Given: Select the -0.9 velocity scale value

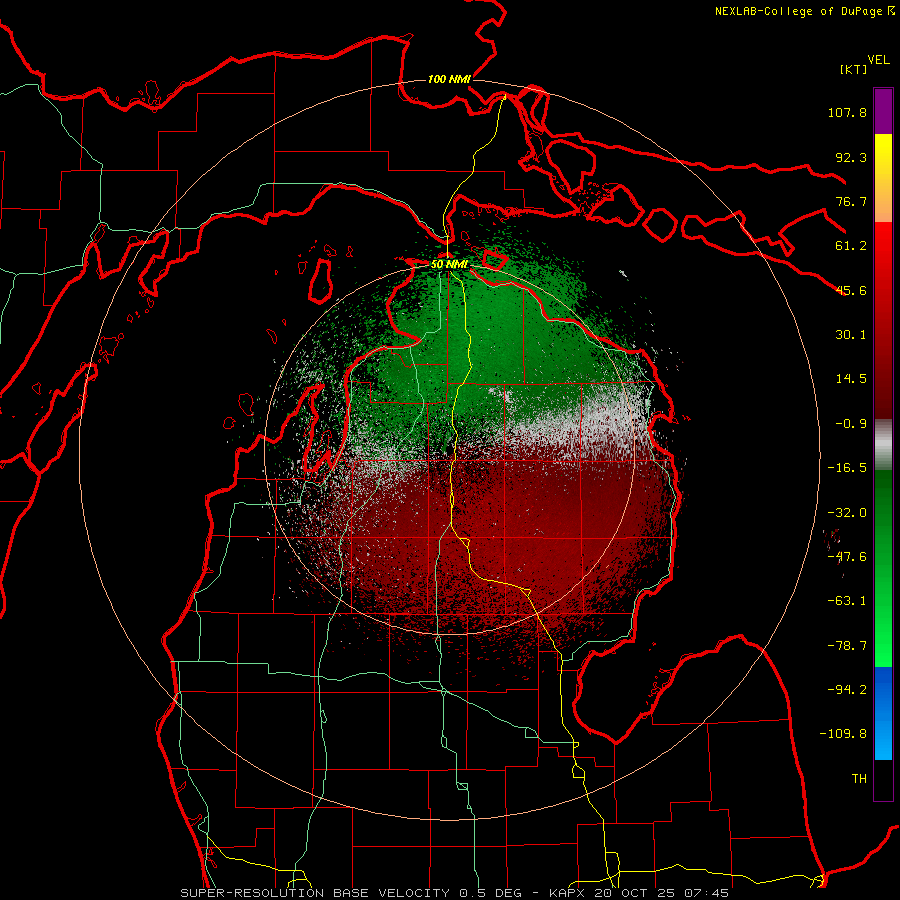Looking at the screenshot, I should point(851,424).
